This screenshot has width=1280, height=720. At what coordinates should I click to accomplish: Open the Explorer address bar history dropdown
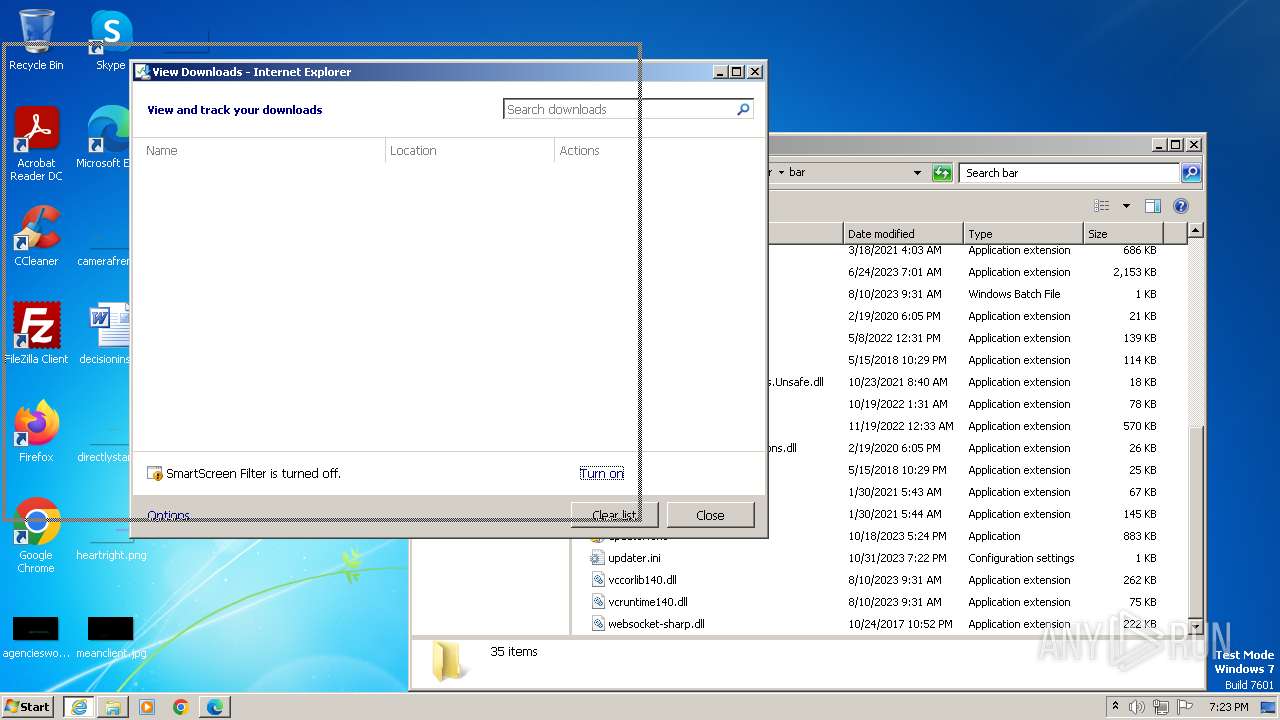917,173
